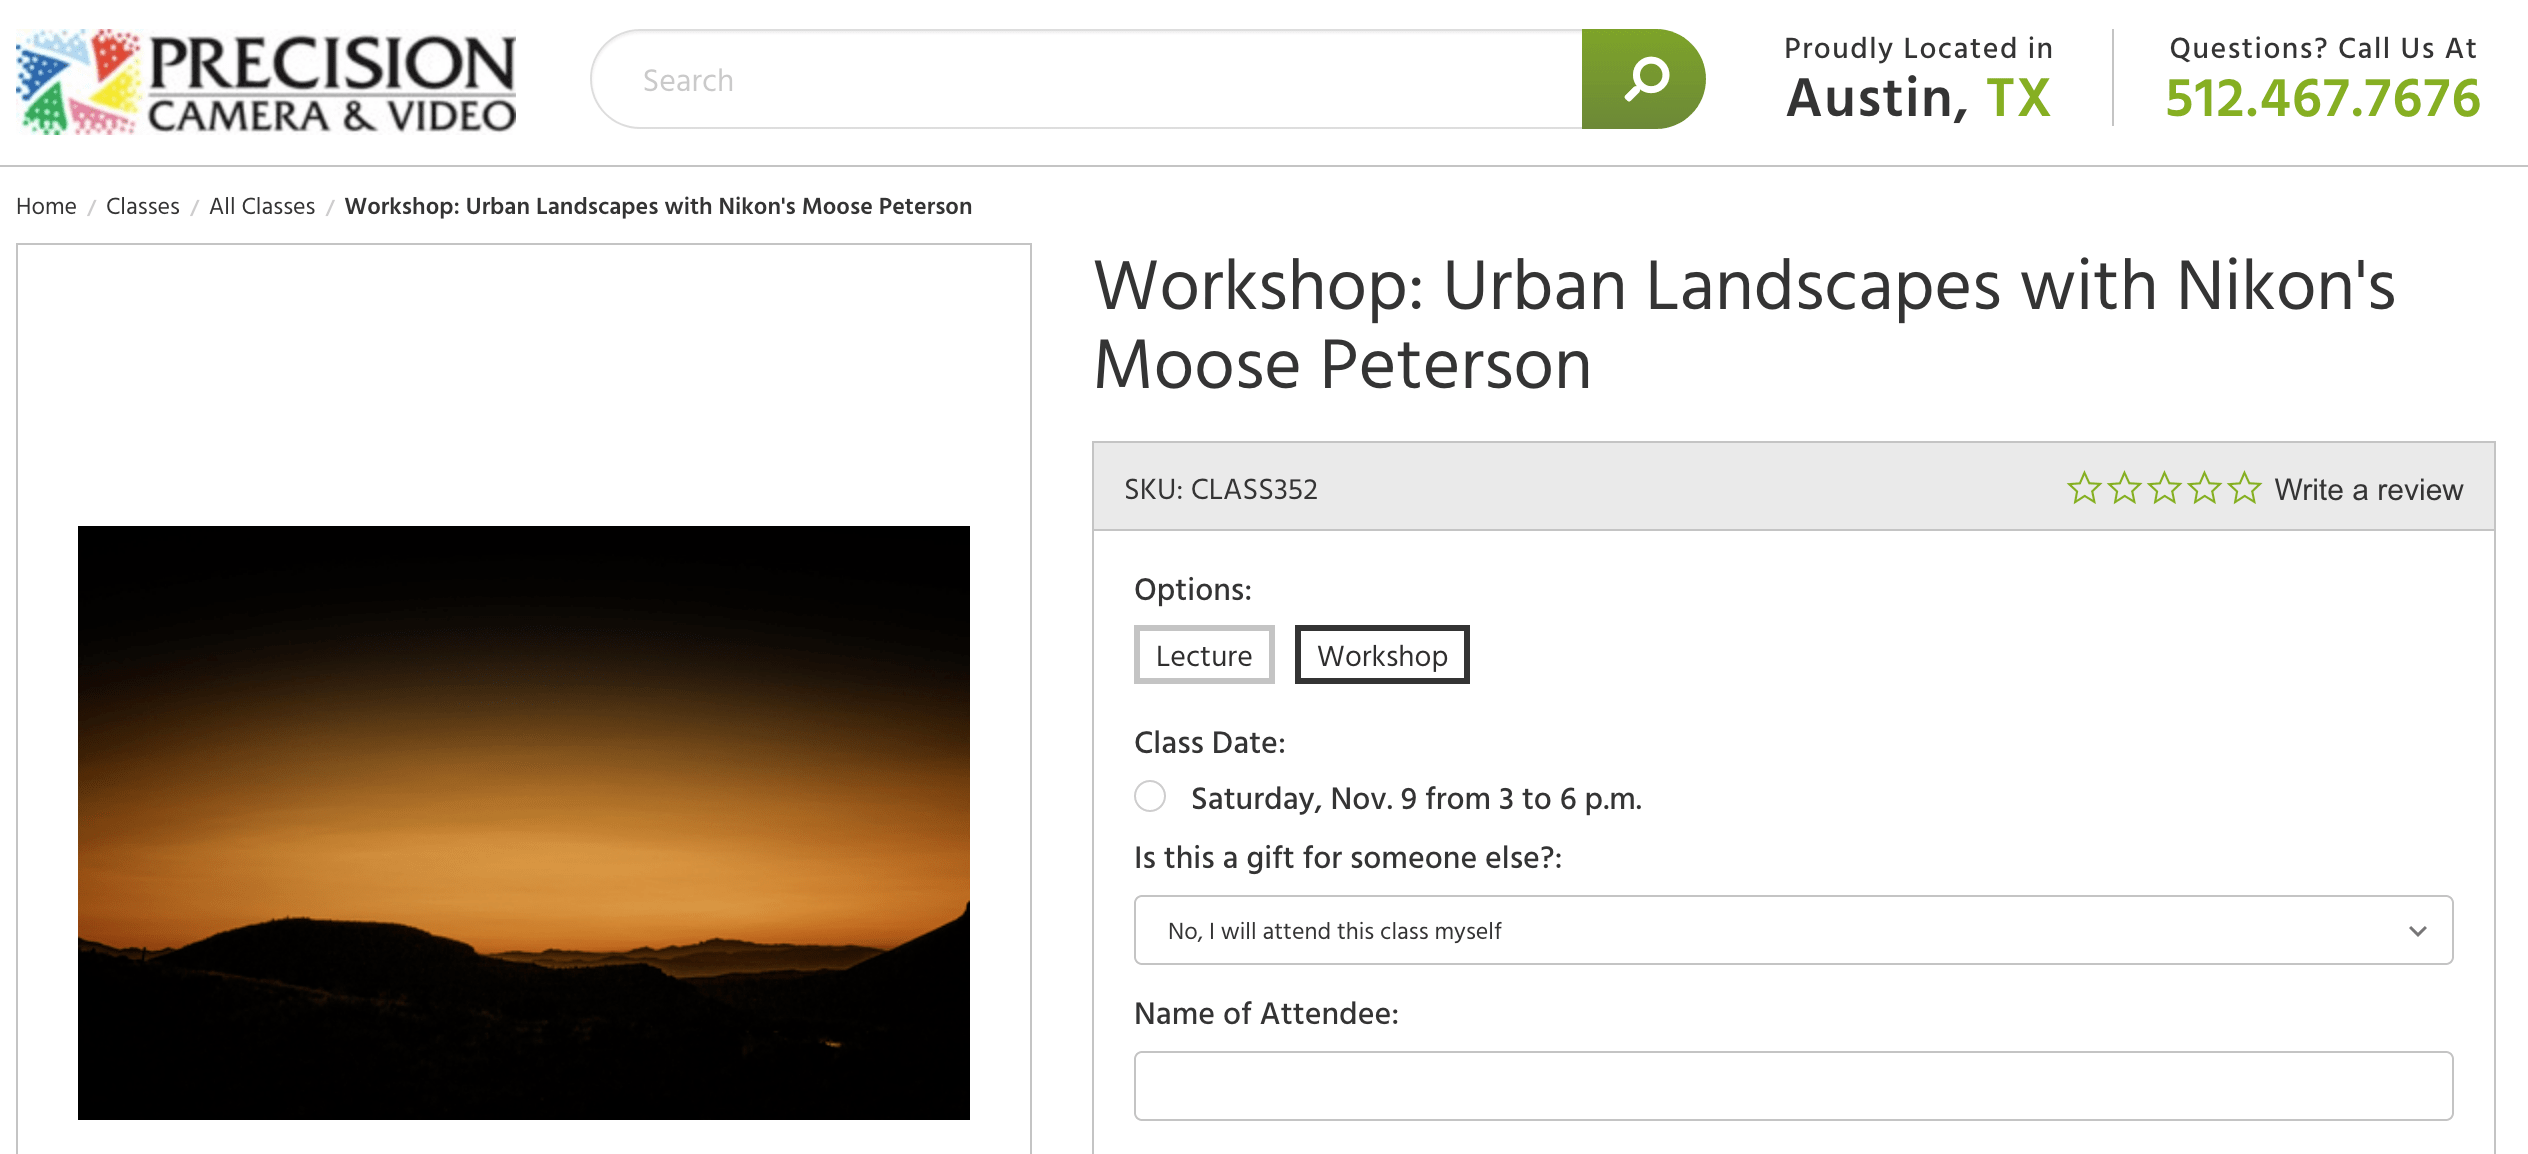Click the Precision Camera & Video logo
Image resolution: width=2528 pixels, height=1154 pixels.
pos(266,82)
